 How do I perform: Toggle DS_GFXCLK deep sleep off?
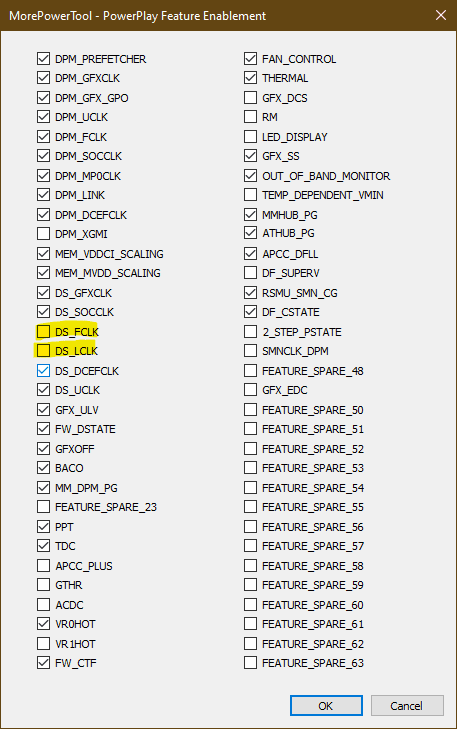43,293
